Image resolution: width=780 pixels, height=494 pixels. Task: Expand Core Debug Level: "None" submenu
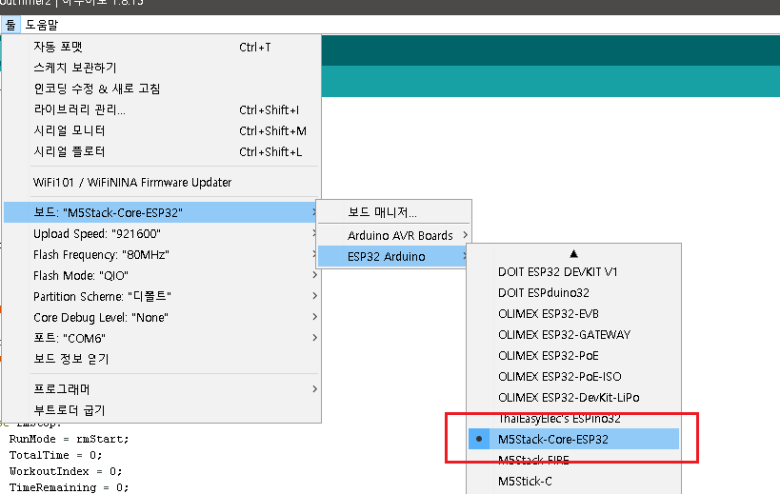[162, 317]
